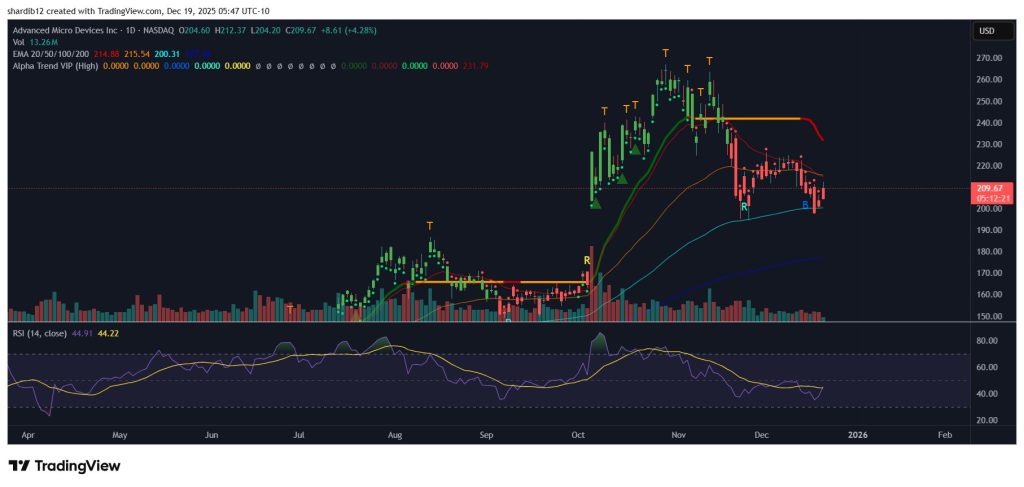Click the 2026 label on time axis
This screenshot has width=1024, height=487.
(x=856, y=436)
